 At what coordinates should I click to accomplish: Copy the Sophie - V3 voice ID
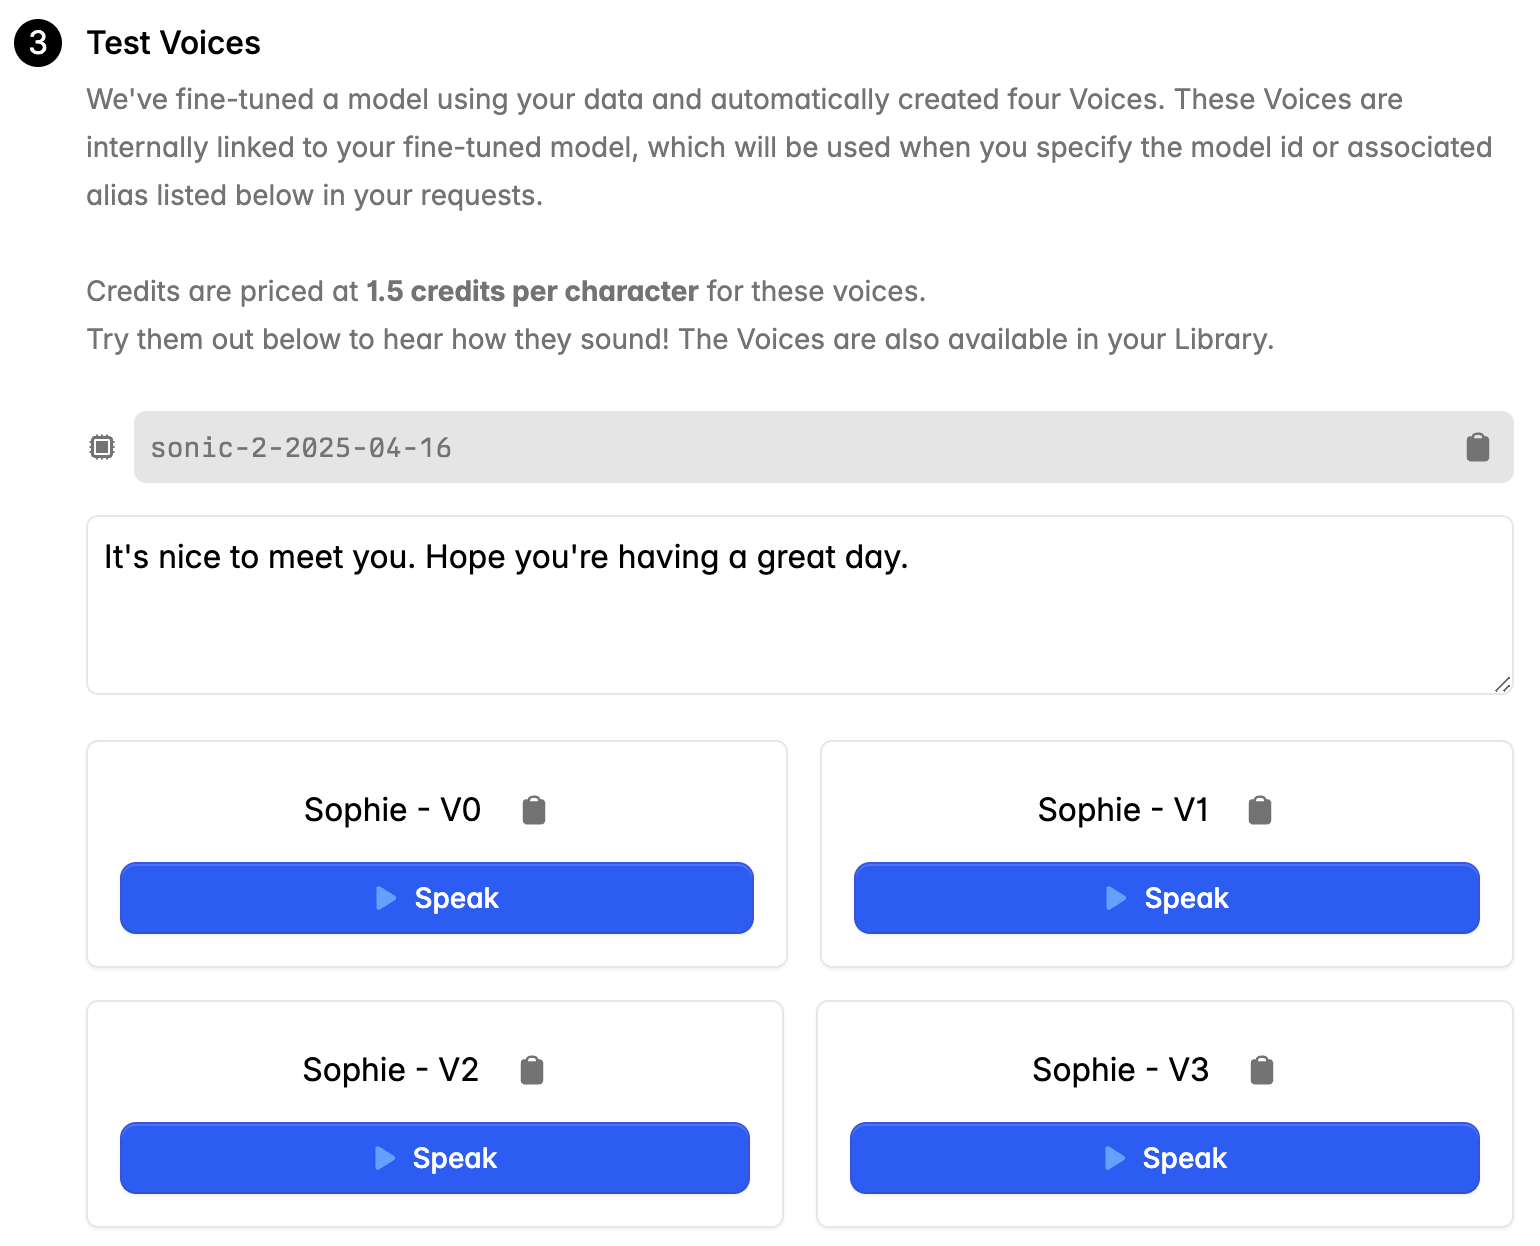[x=1262, y=1070]
